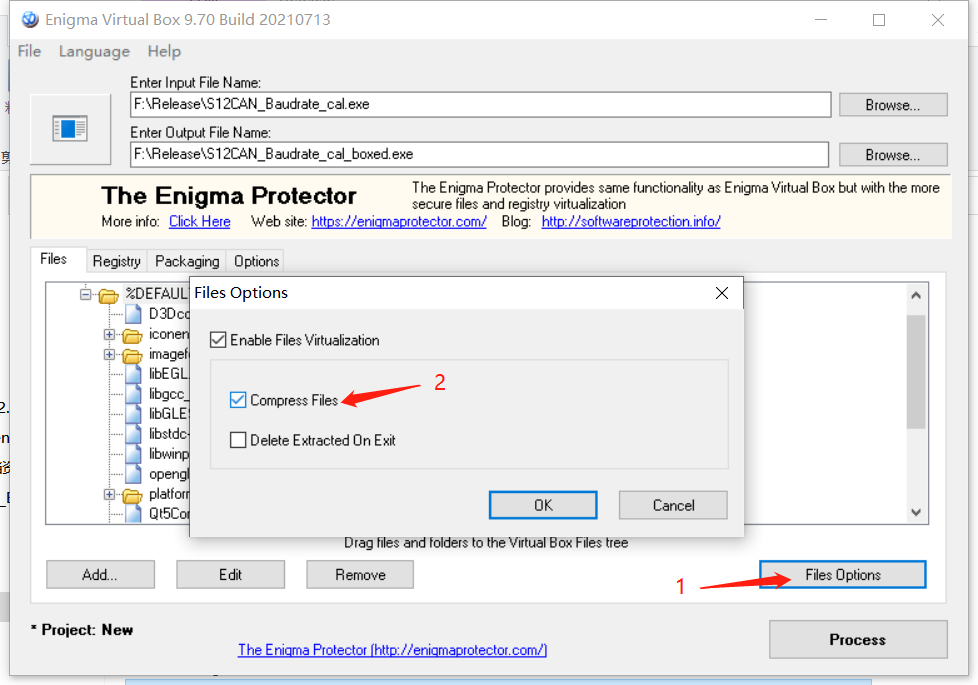
Task: Open the File menu
Action: click(x=29, y=51)
